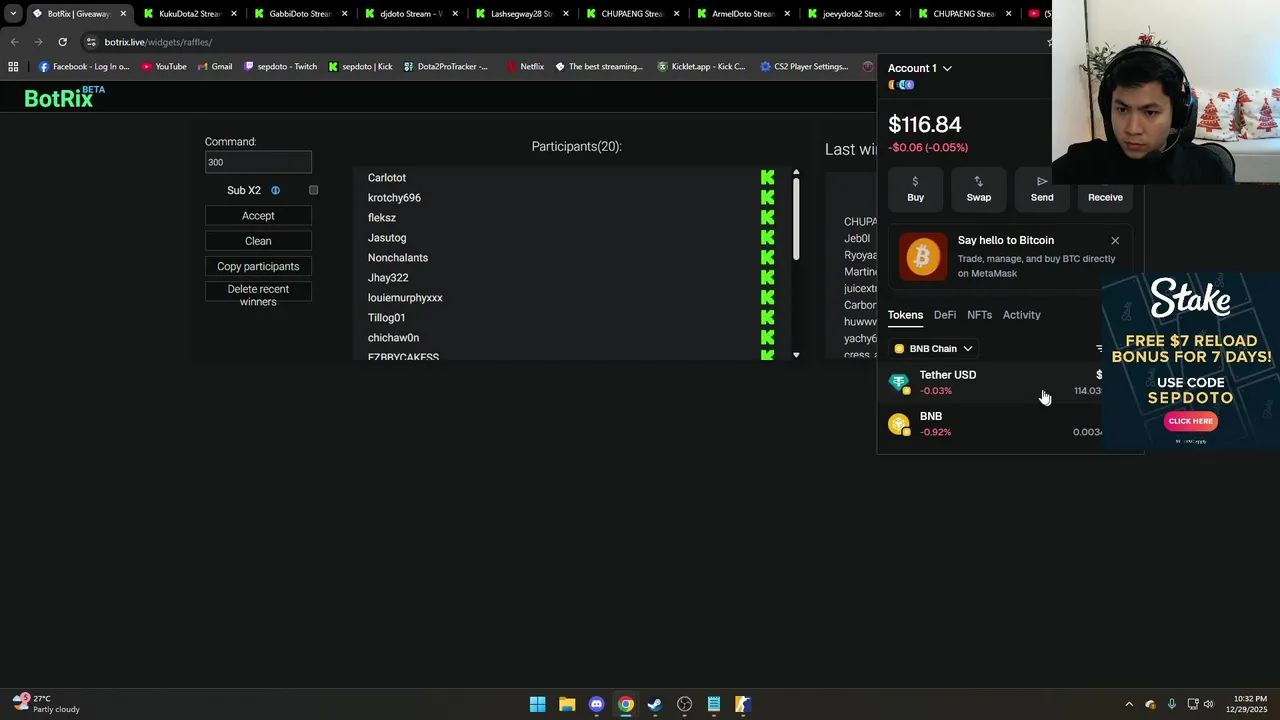Open File Explorer from the taskbar
The height and width of the screenshot is (720, 1280).
click(567, 704)
